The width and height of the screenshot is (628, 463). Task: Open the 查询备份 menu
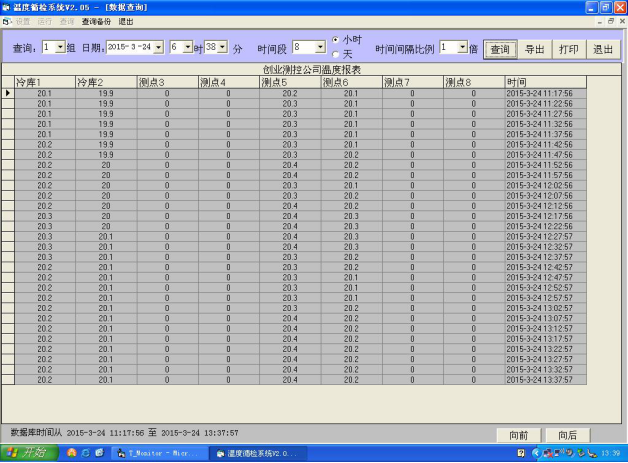pos(96,22)
